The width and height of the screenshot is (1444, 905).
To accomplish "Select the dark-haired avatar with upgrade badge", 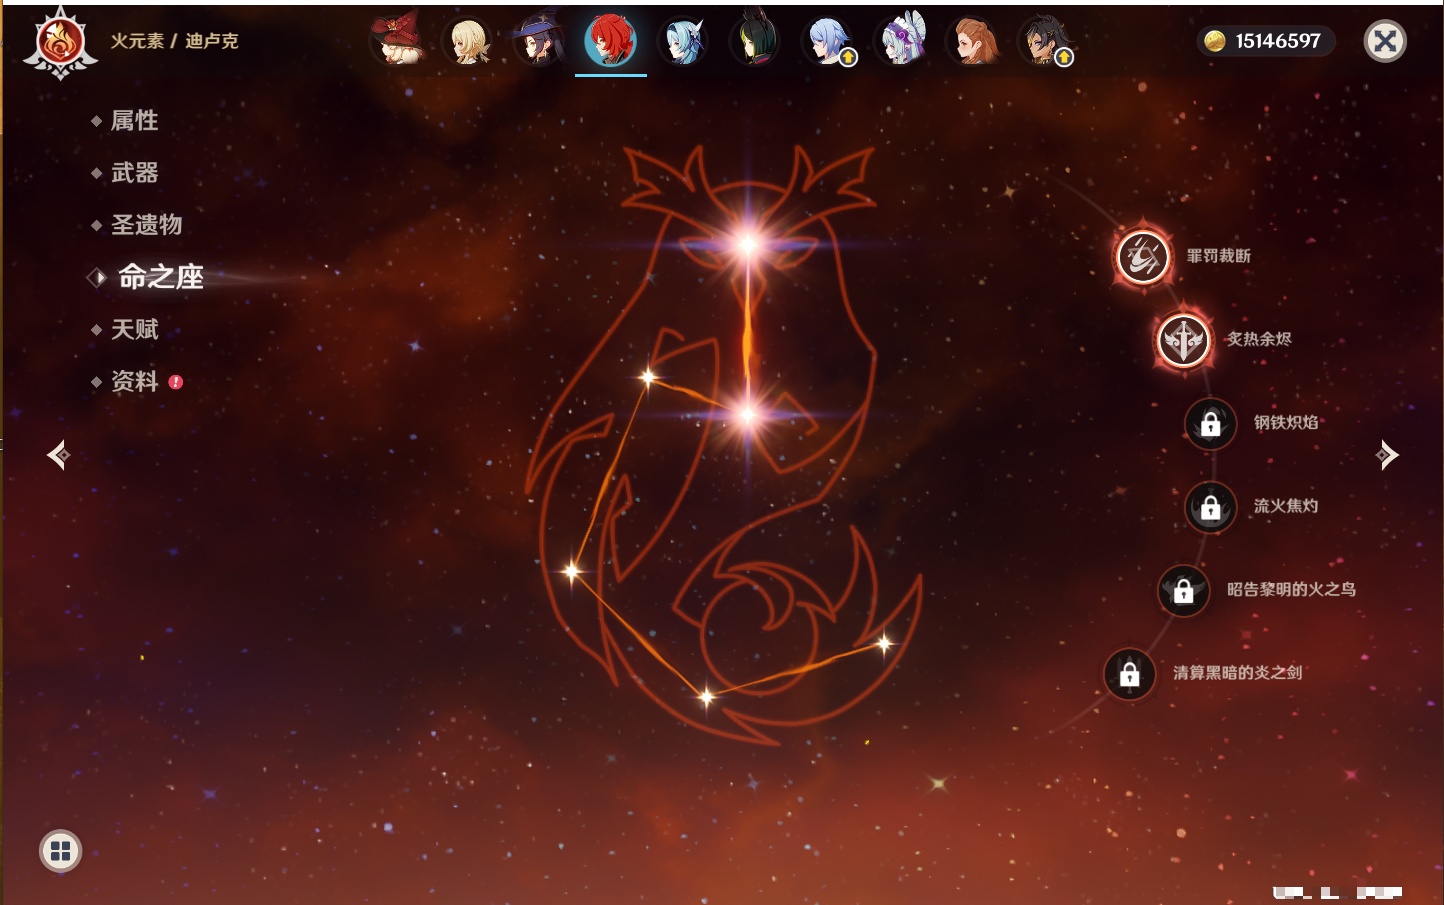I will [x=1045, y=41].
